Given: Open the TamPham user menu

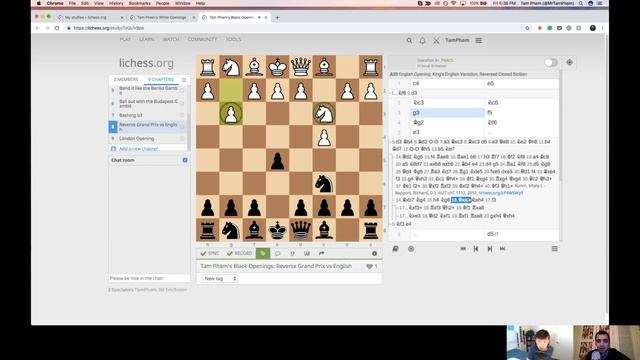Looking at the screenshot, I should tap(457, 40).
